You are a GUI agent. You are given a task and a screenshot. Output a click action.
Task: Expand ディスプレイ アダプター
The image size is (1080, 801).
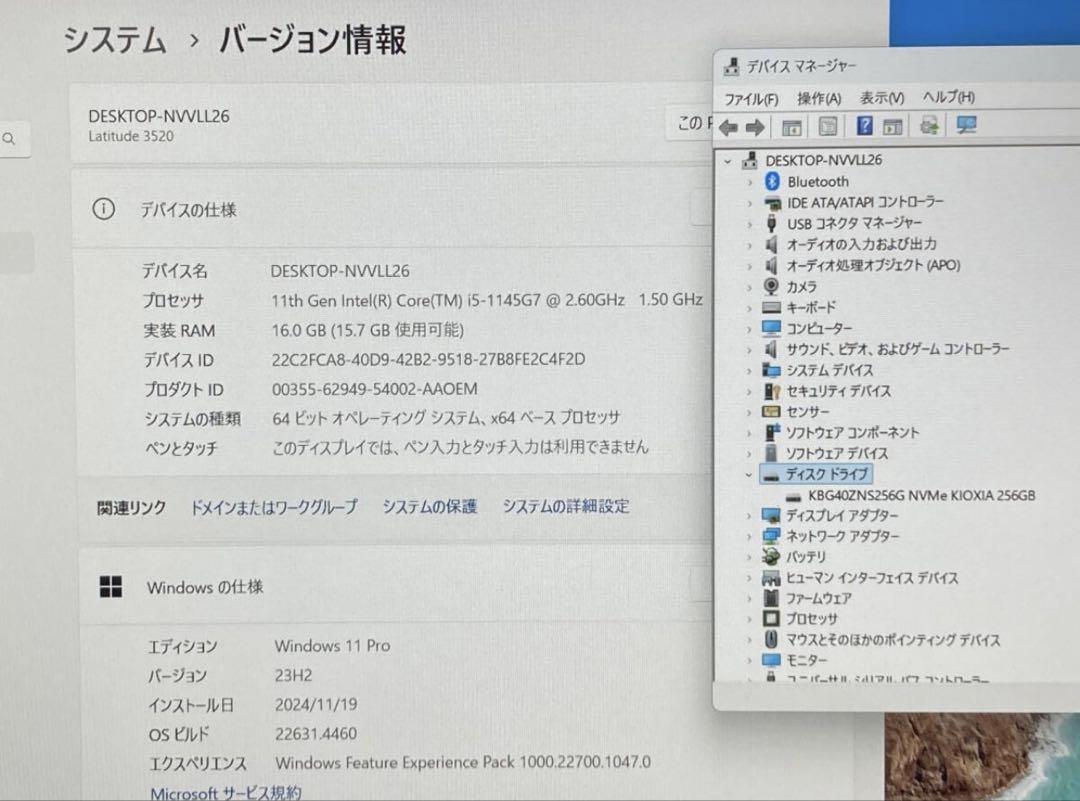click(x=749, y=516)
